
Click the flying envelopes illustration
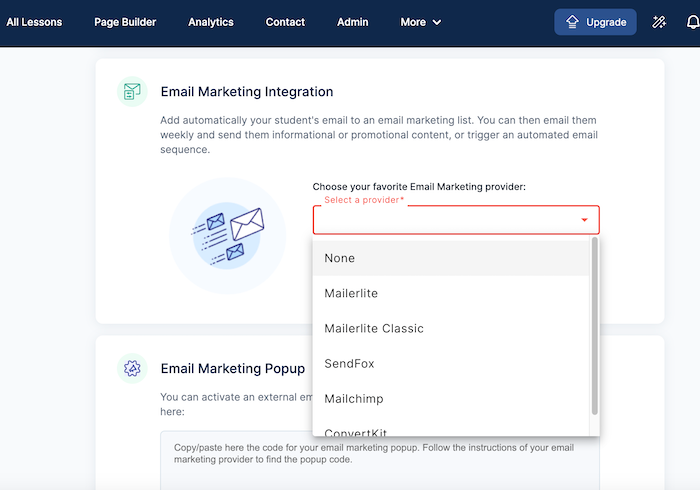(x=228, y=236)
